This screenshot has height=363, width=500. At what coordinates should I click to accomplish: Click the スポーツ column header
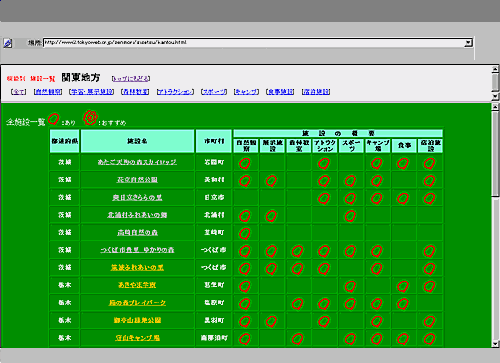[351, 146]
